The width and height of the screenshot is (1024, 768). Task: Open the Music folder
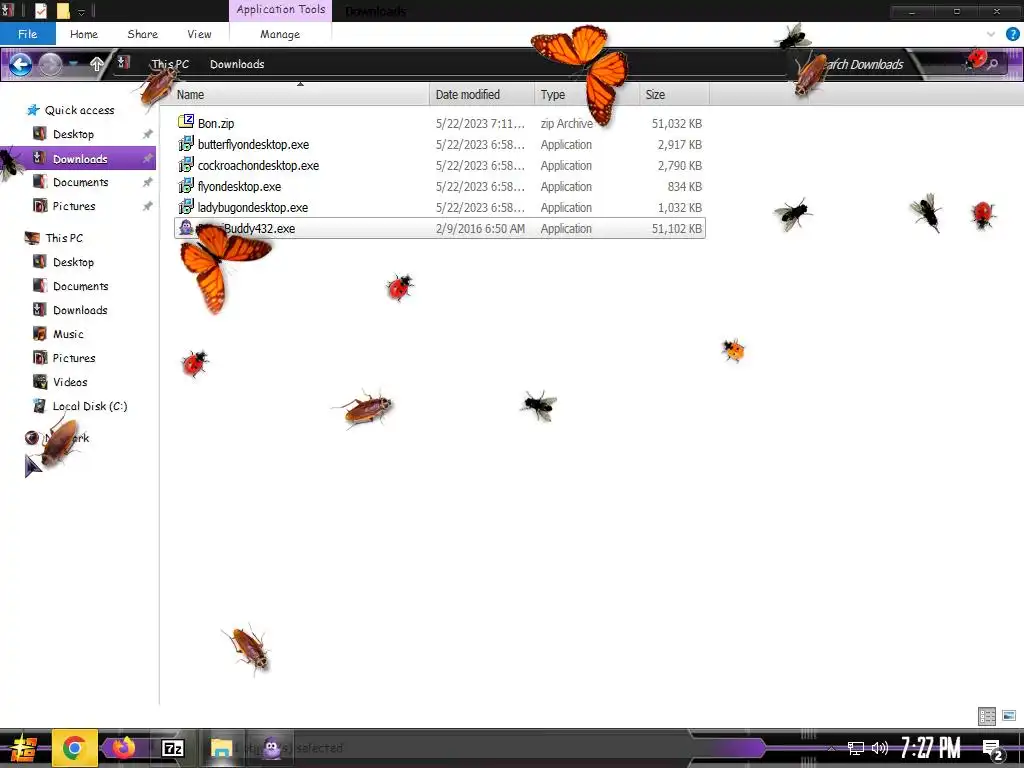tap(68, 334)
